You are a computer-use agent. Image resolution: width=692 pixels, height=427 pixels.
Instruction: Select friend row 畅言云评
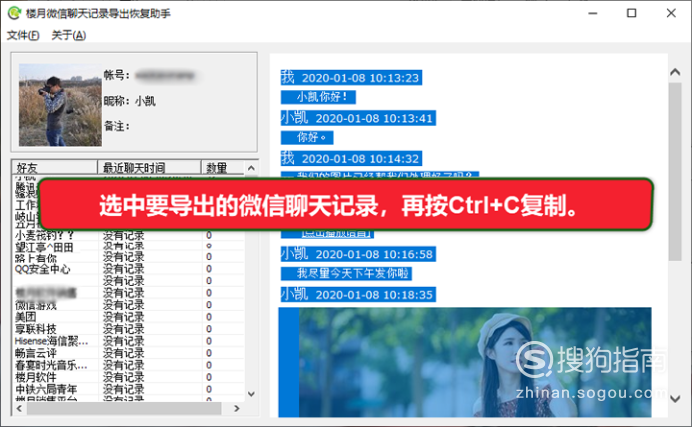[x=128, y=353]
